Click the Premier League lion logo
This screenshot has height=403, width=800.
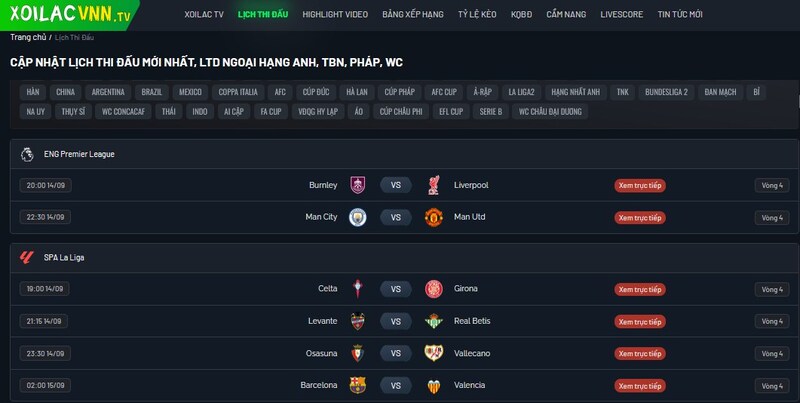pyautogui.click(x=27, y=154)
